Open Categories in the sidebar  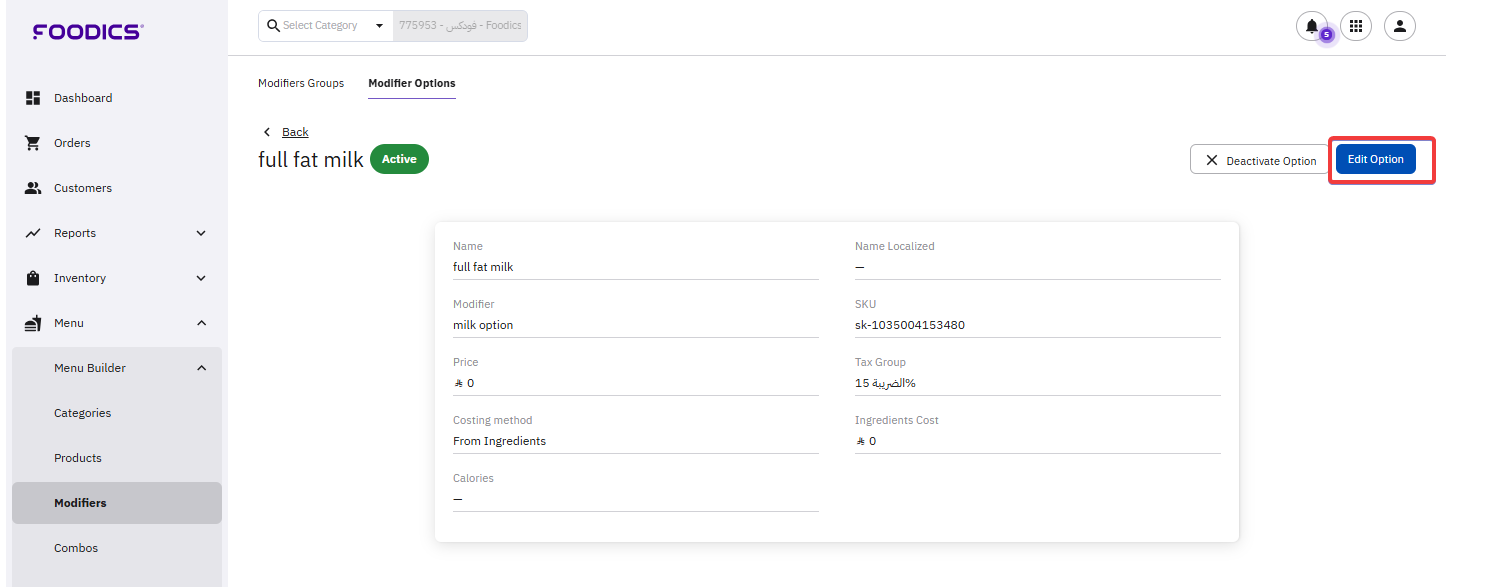[82, 413]
